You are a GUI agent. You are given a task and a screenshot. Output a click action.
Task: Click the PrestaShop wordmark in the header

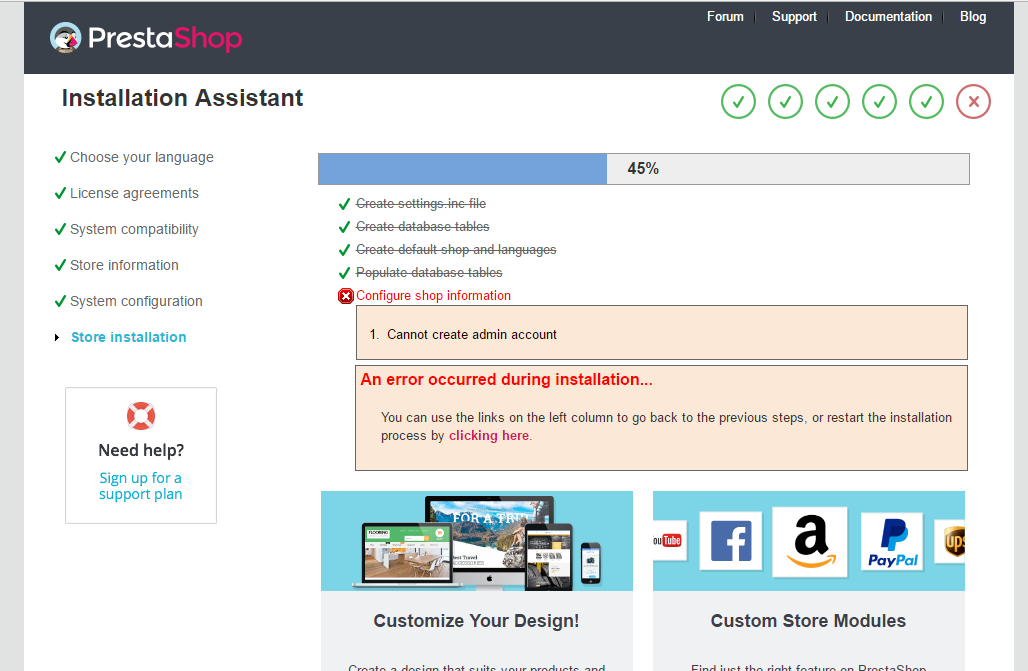(165, 39)
